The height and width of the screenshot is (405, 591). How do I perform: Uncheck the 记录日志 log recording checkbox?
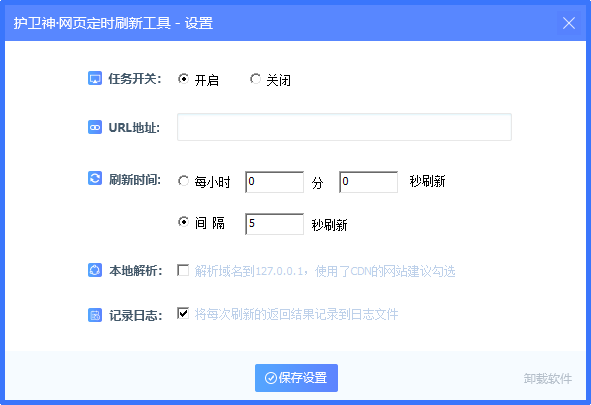tap(183, 313)
